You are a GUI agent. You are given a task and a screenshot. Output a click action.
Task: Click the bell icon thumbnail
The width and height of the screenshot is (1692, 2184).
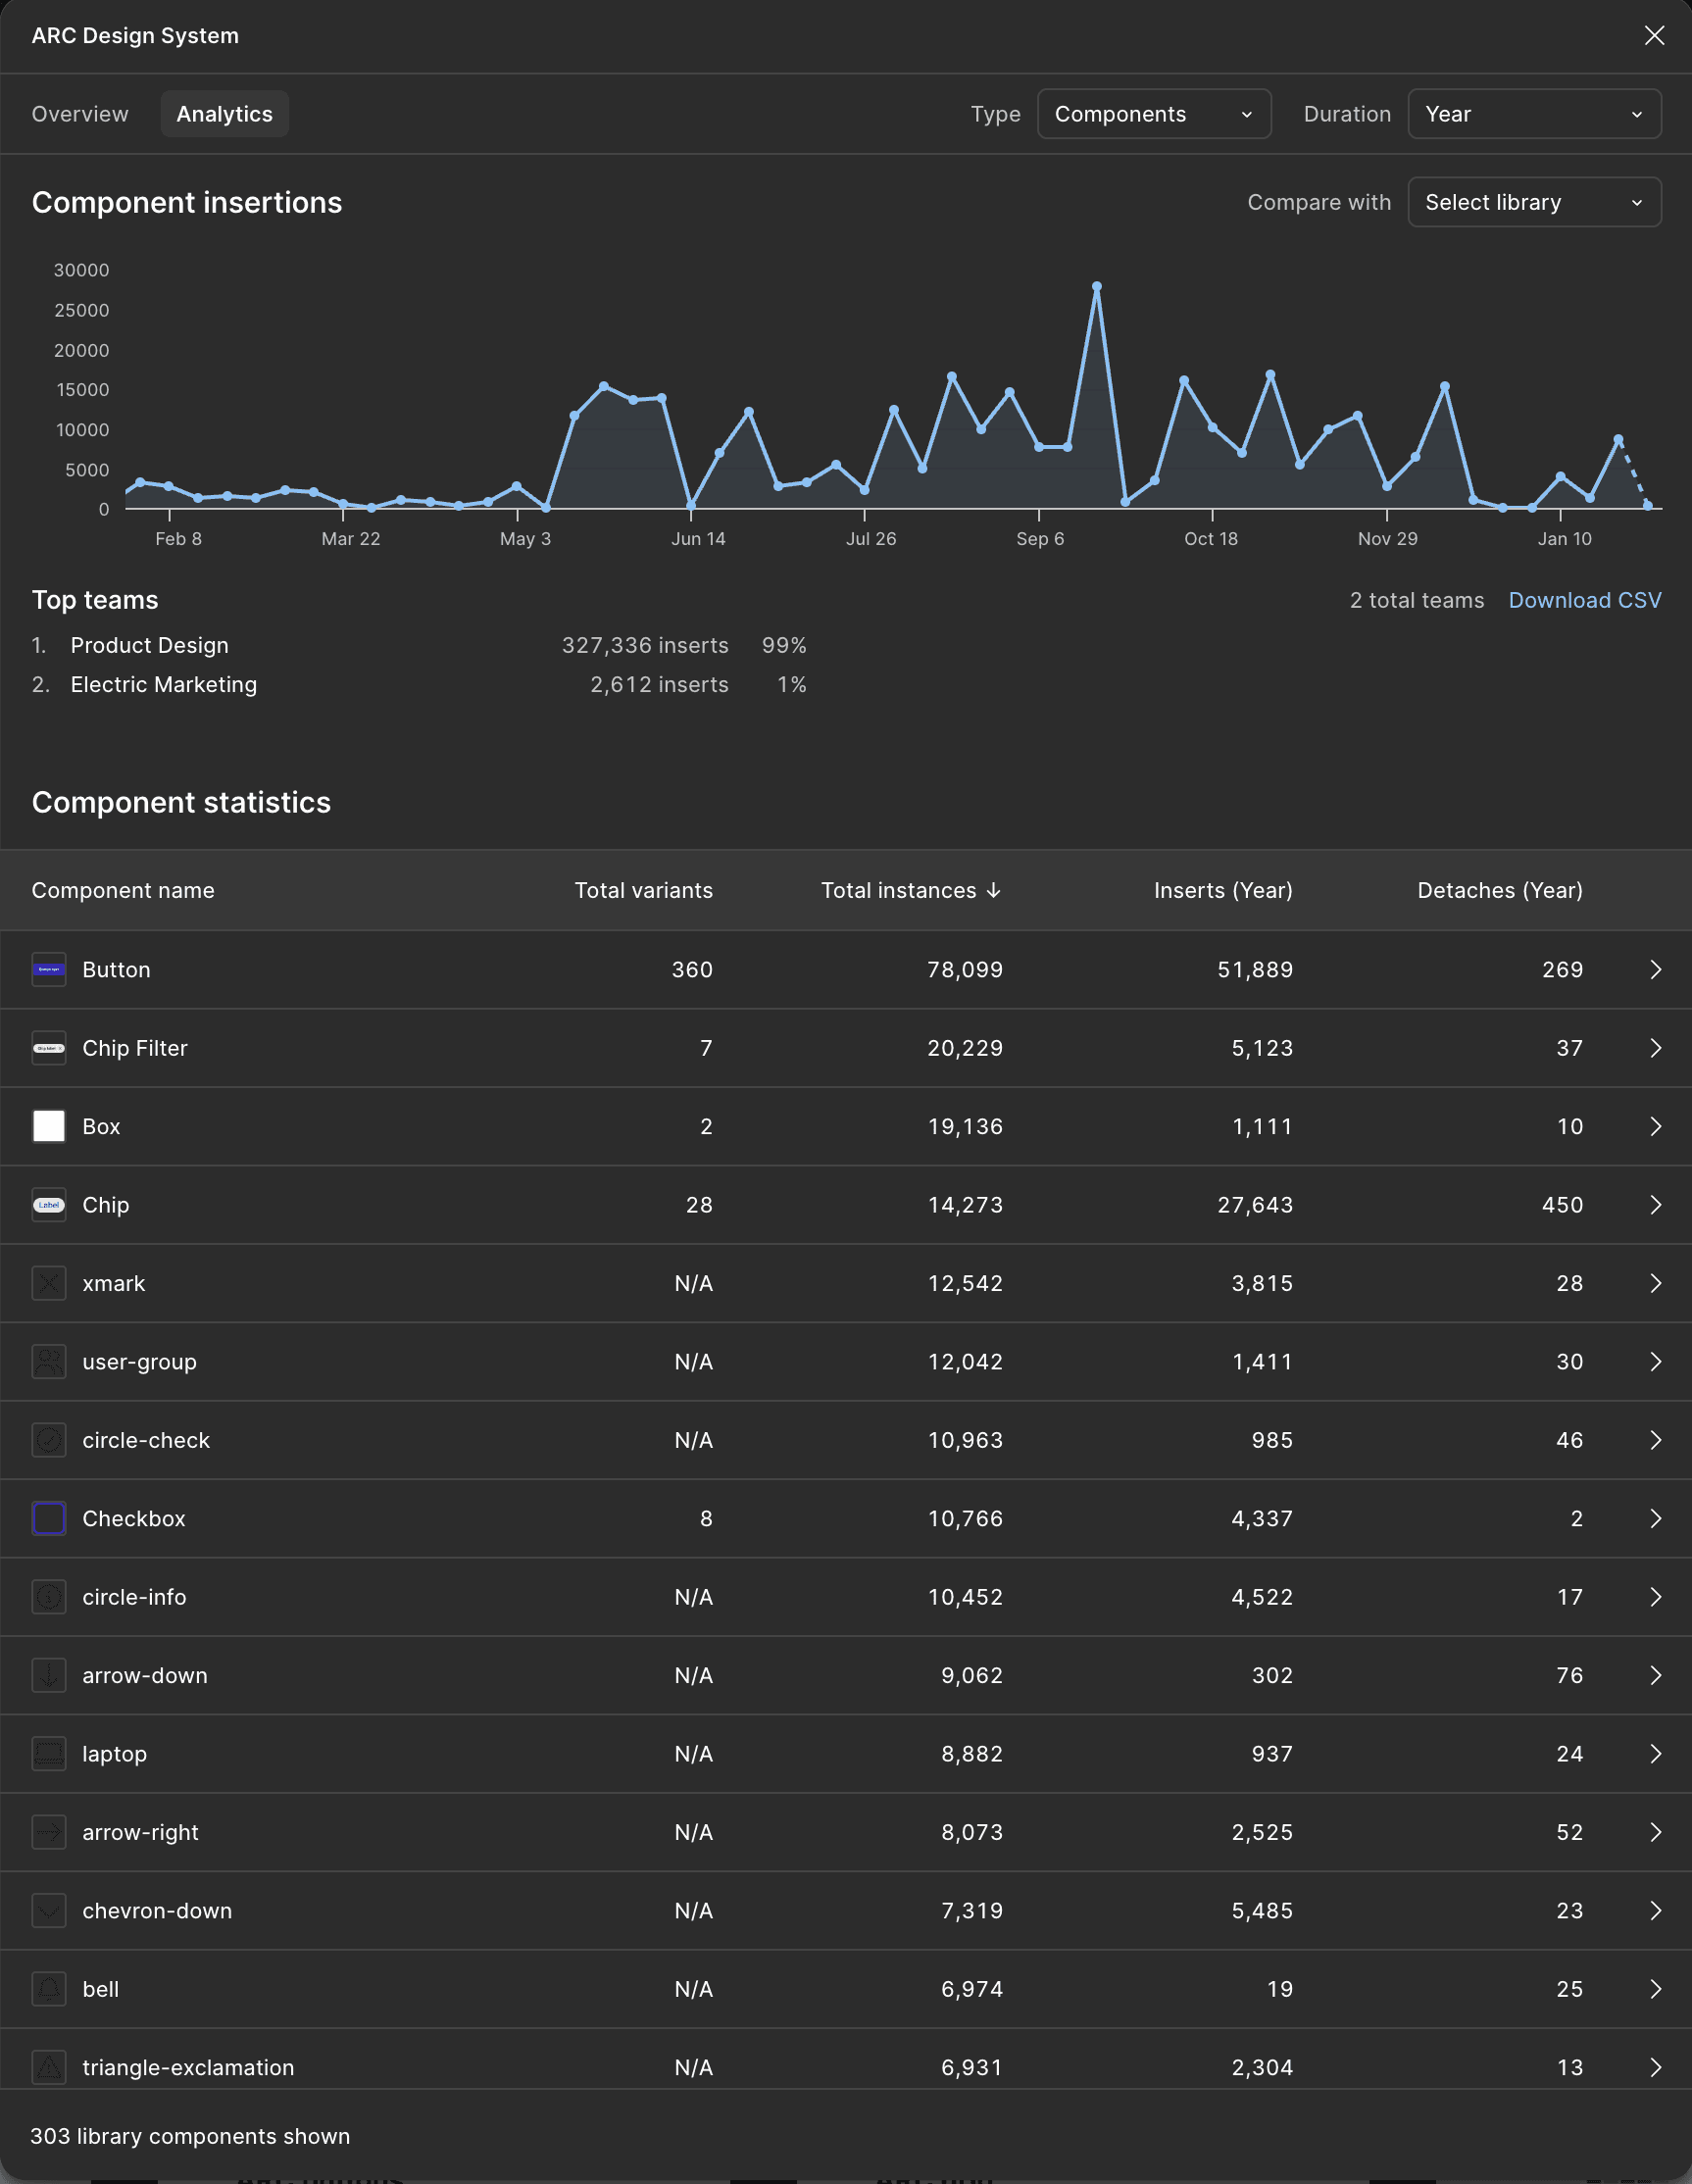(49, 1989)
